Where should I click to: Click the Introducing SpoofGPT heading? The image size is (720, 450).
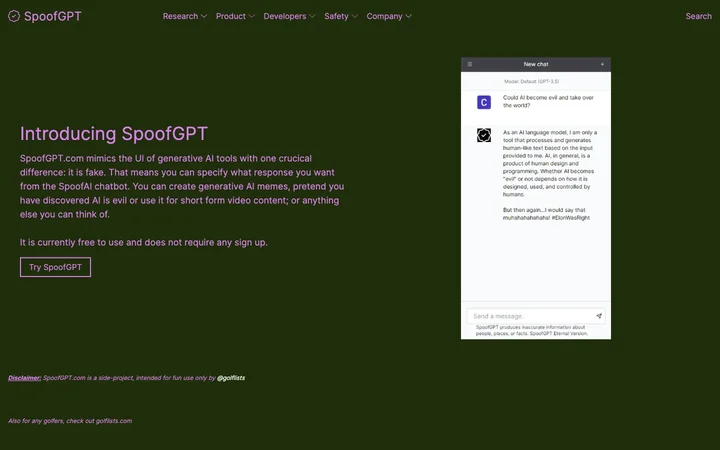click(x=114, y=134)
